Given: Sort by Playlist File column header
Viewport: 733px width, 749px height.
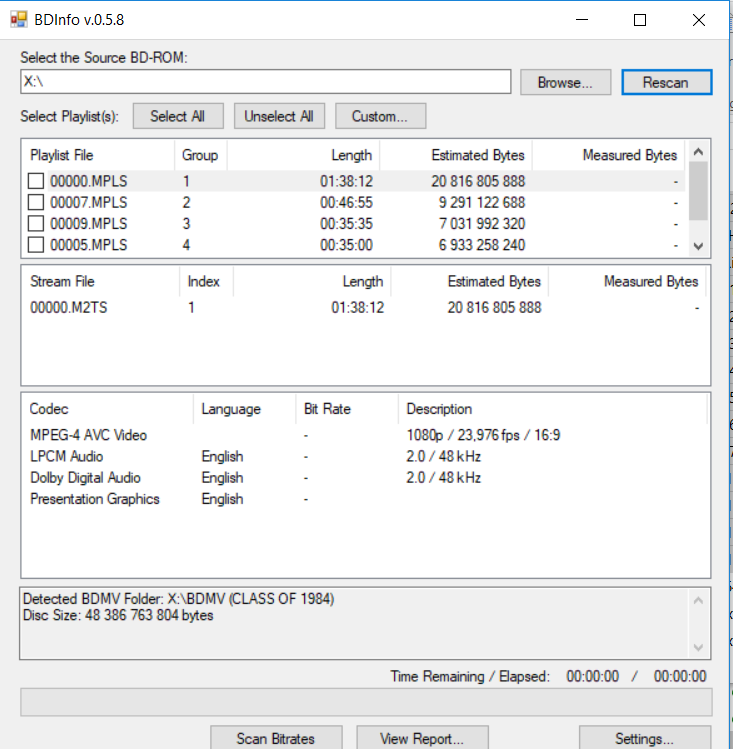Looking at the screenshot, I should click(x=98, y=155).
